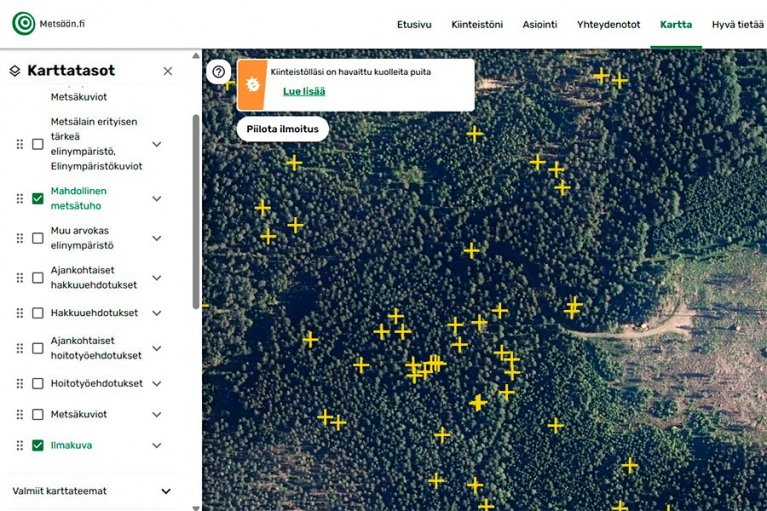Expand the Valmiit karttateemat section
This screenshot has width=767, height=511.
click(x=166, y=491)
